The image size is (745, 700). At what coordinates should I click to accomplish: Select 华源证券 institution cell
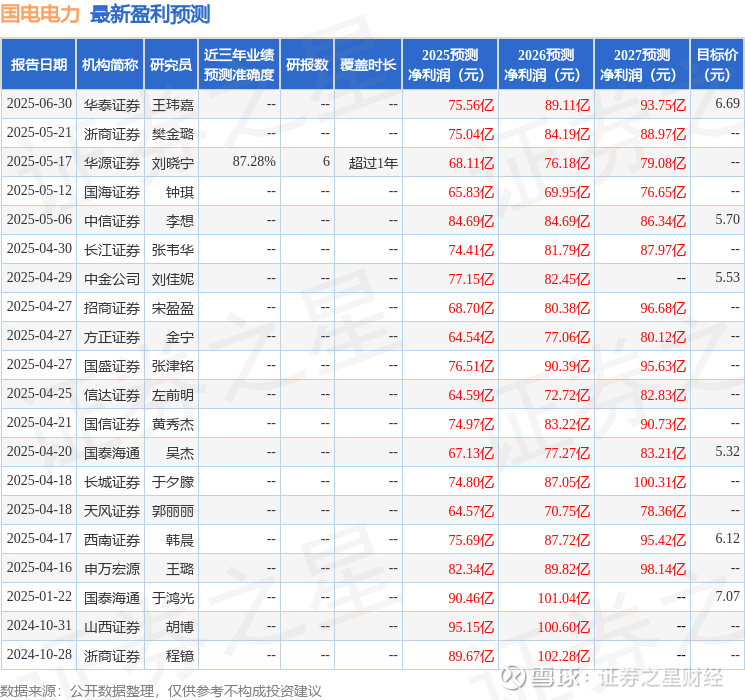point(112,163)
